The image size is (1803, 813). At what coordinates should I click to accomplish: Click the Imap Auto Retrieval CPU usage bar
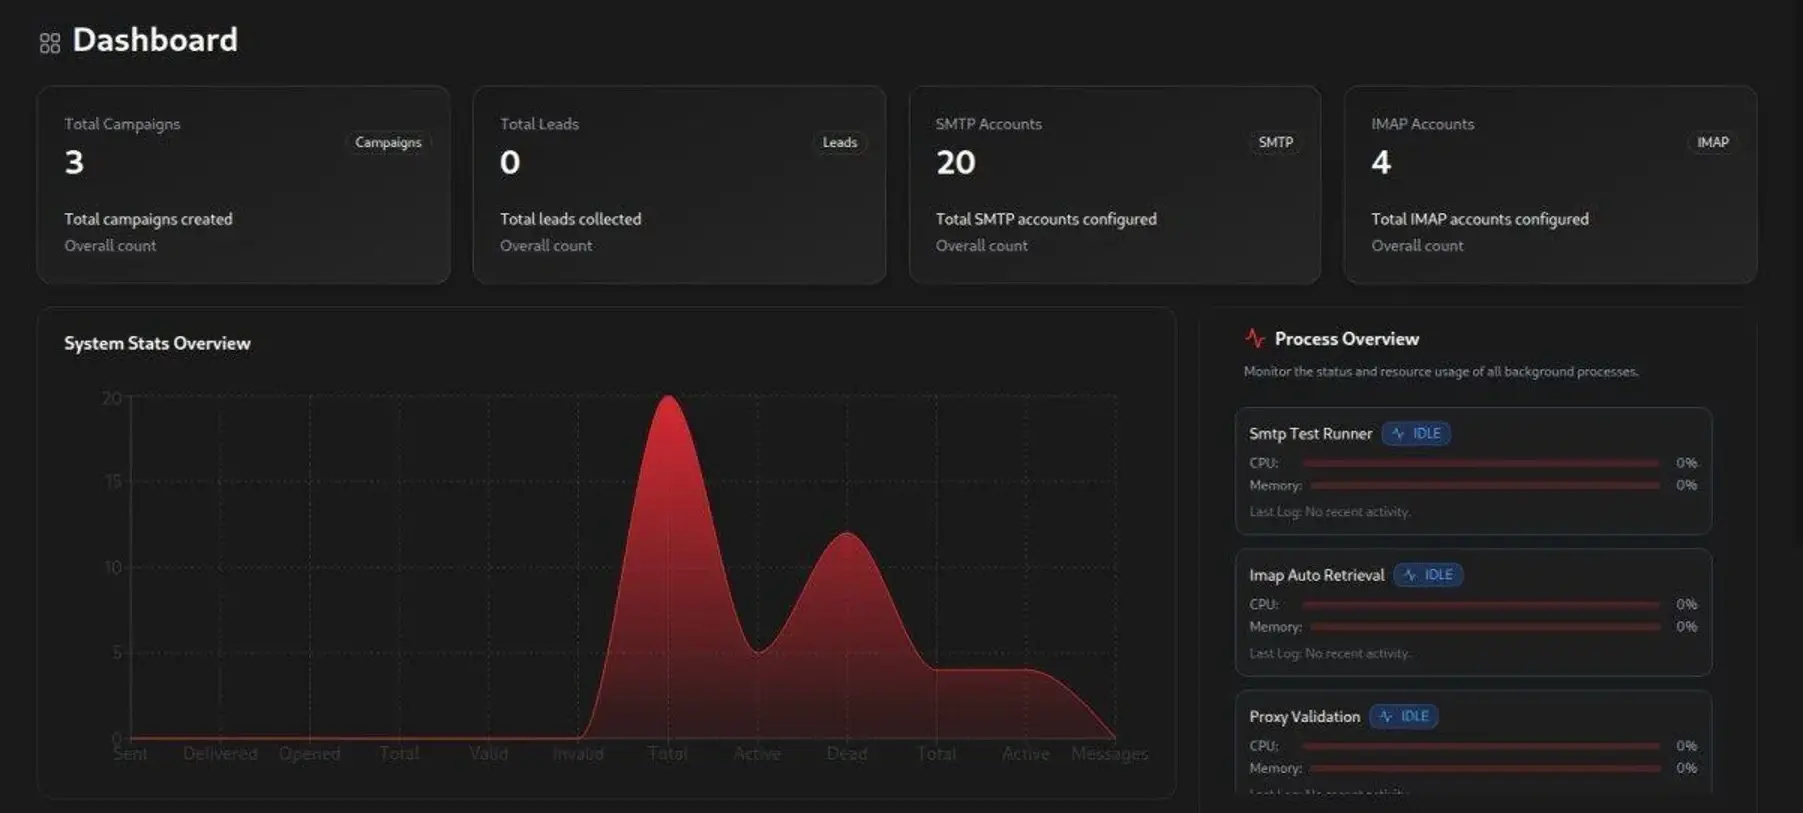pos(1480,605)
